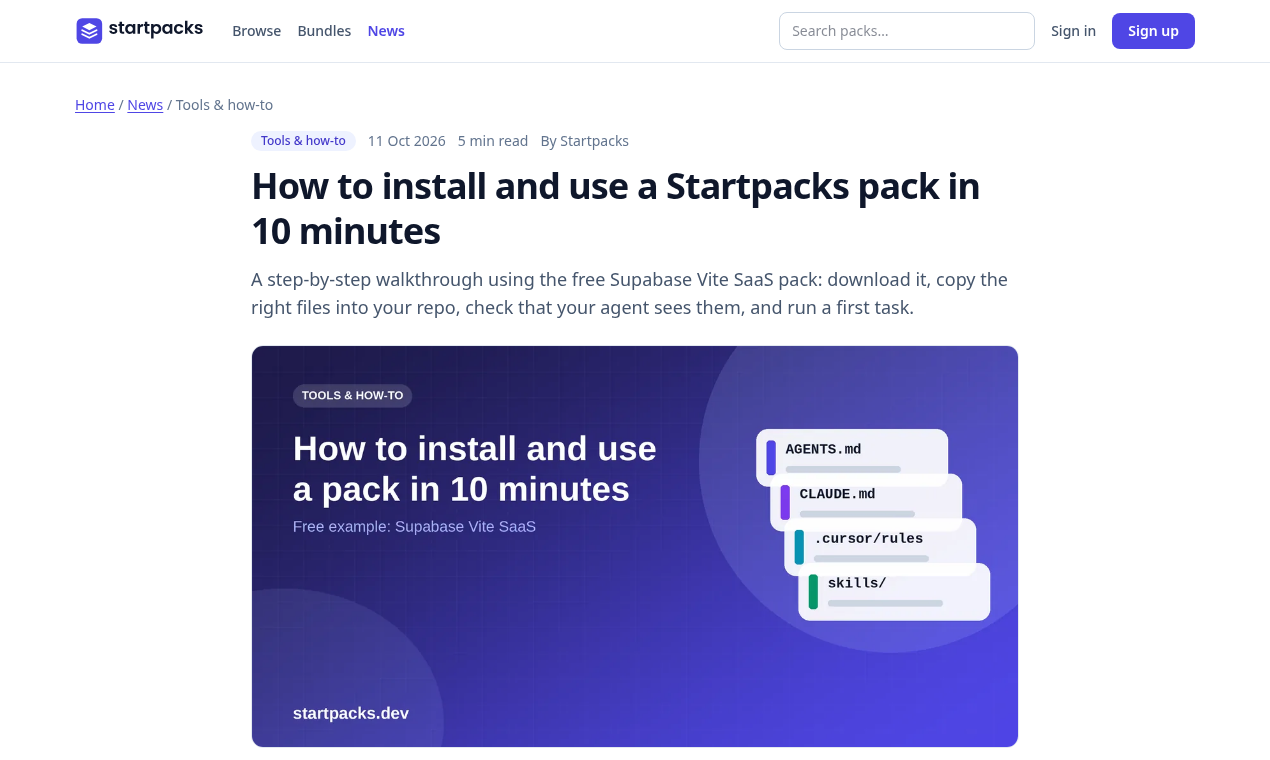Click the Tools & how-to category tag
This screenshot has height=760, width=1270.
(303, 141)
